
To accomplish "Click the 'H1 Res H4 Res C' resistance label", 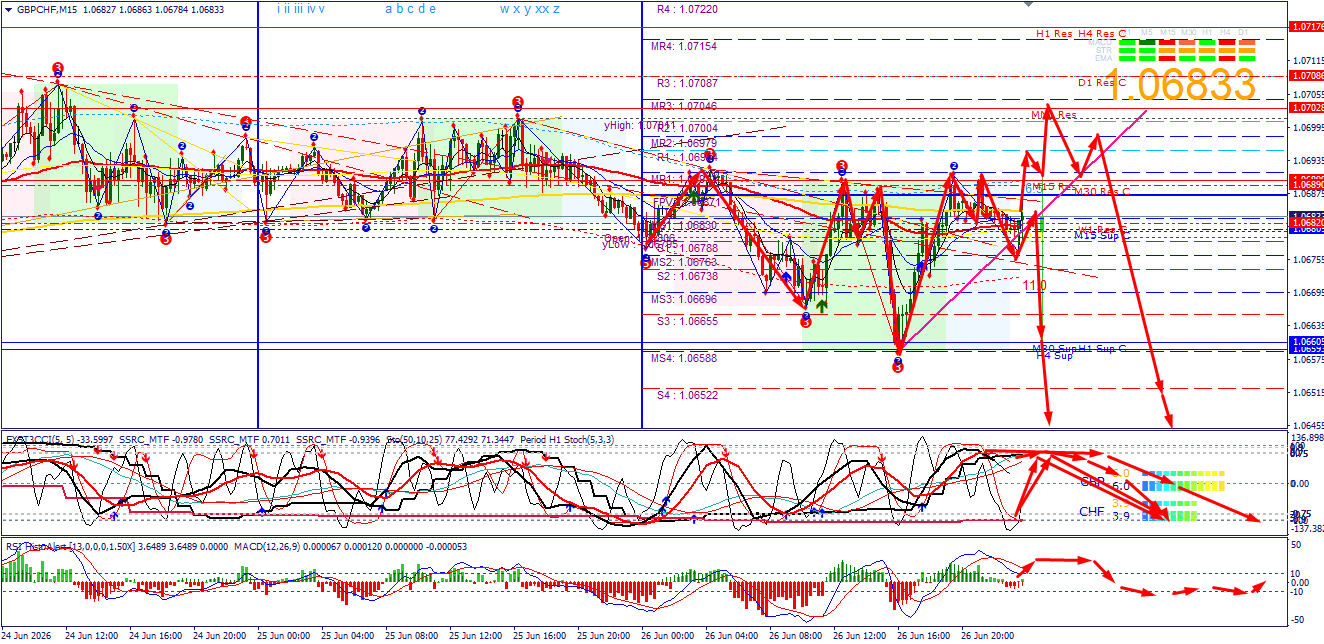I will pos(1080,34).
